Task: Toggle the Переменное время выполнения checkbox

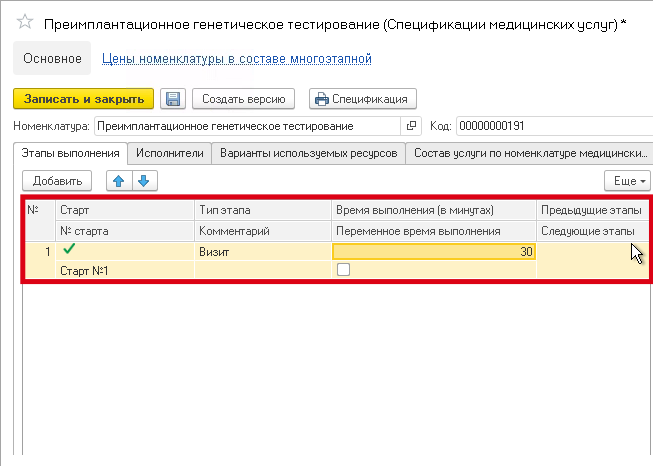Action: pos(343,270)
